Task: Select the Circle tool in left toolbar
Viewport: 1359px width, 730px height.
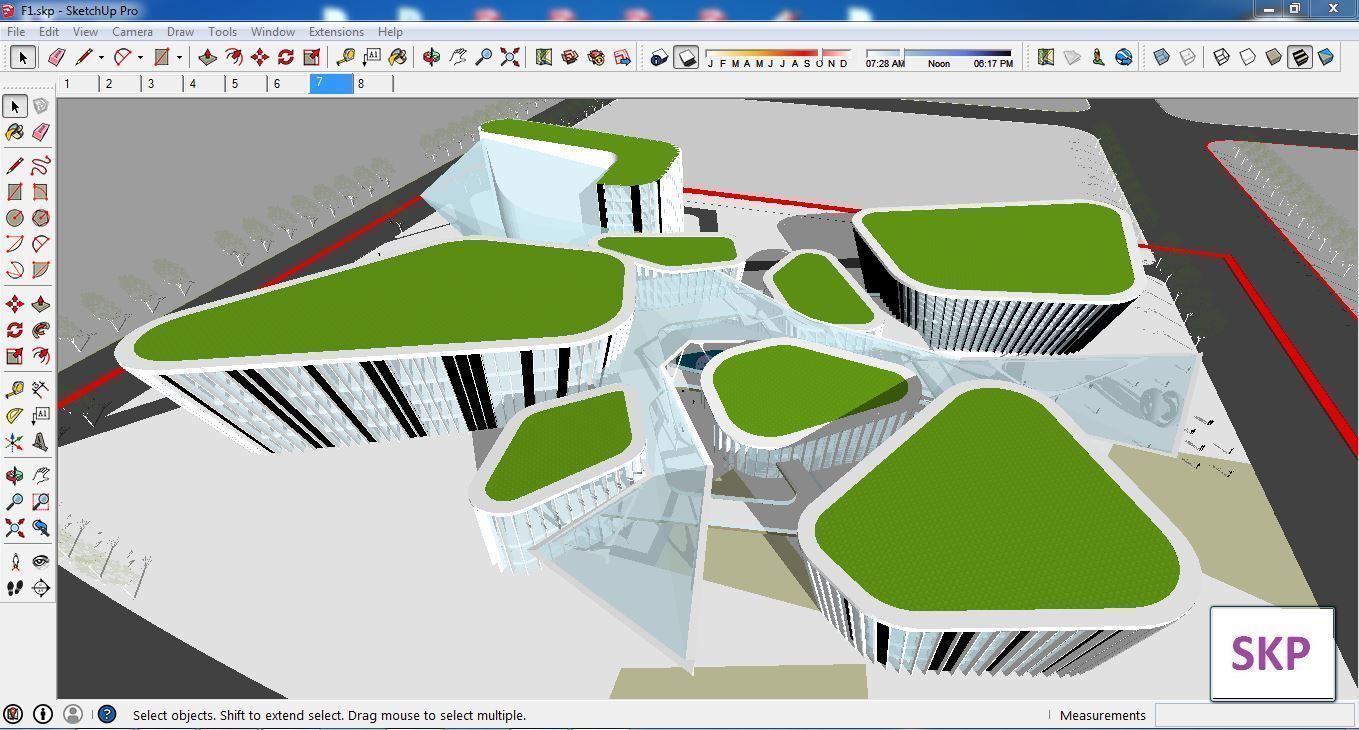Action: 15,218
